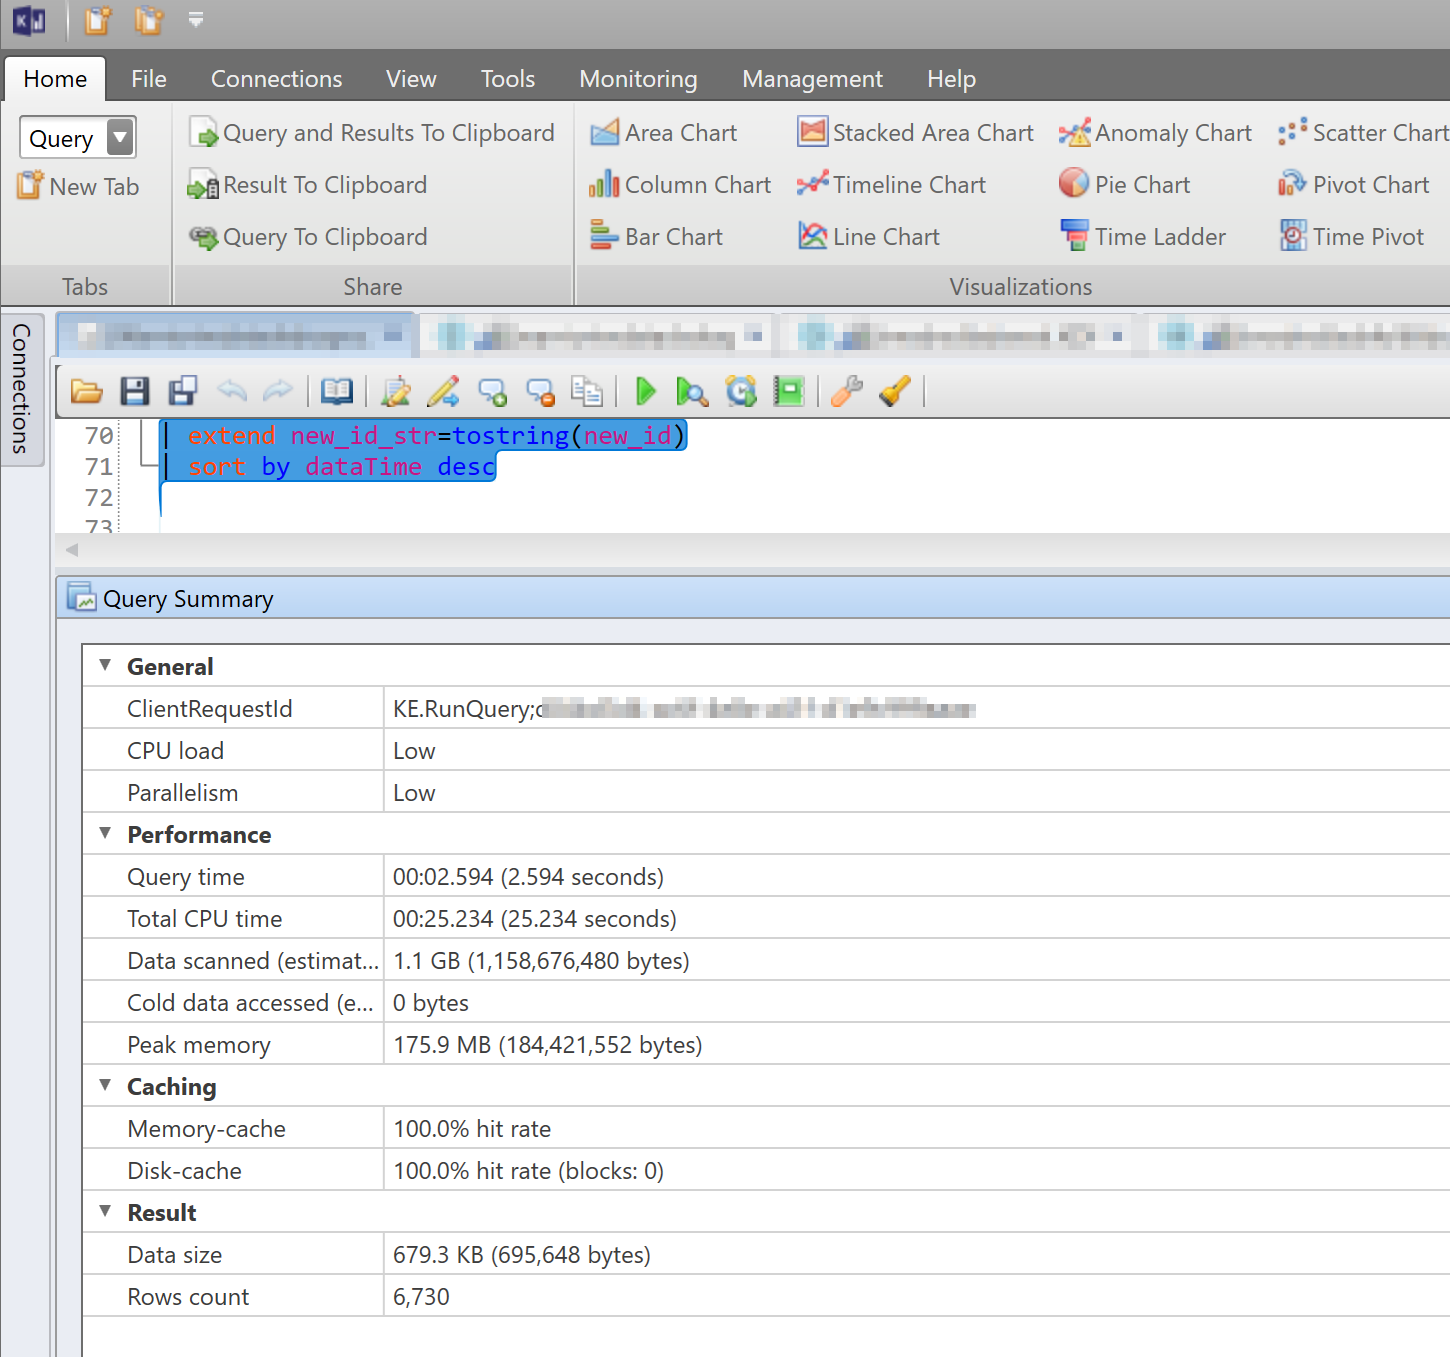
Task: Select the Rows count value '6,730'
Action: 421,1297
